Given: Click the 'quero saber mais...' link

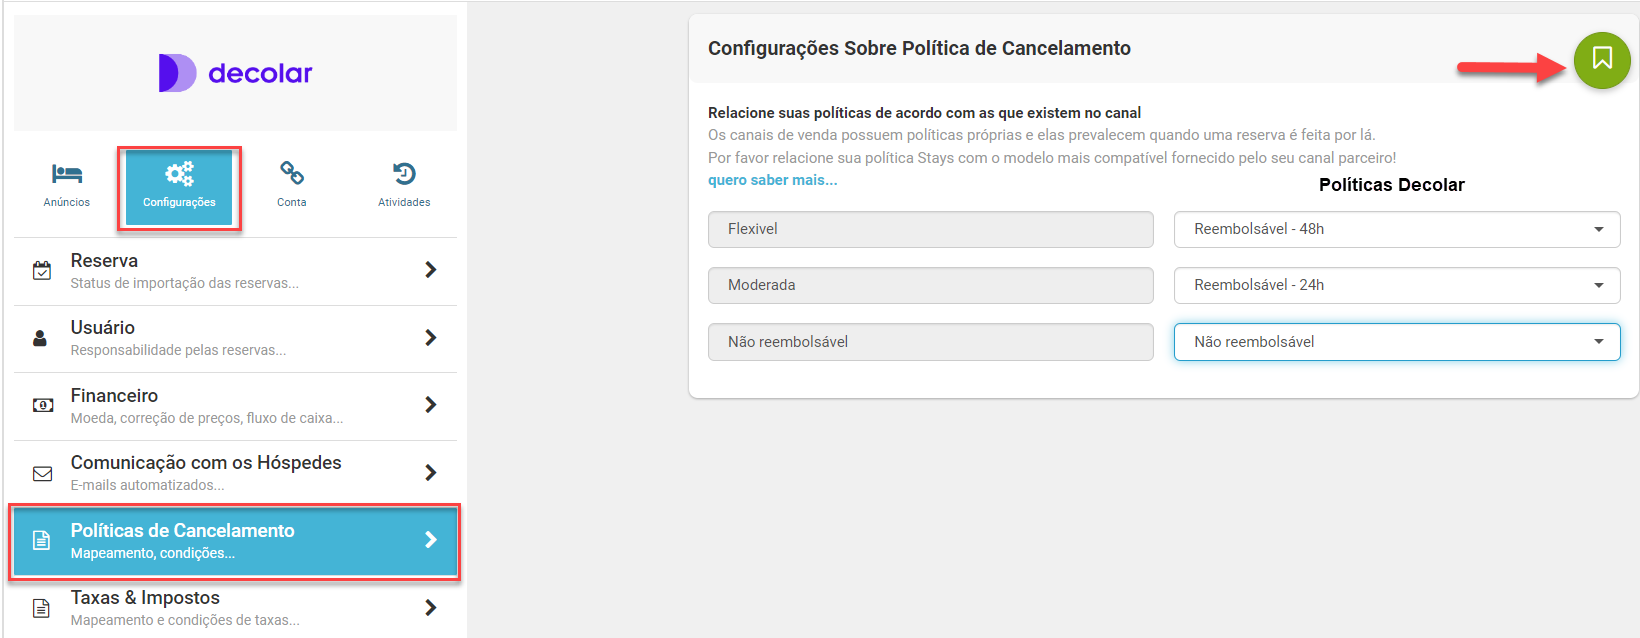Looking at the screenshot, I should [x=772, y=180].
